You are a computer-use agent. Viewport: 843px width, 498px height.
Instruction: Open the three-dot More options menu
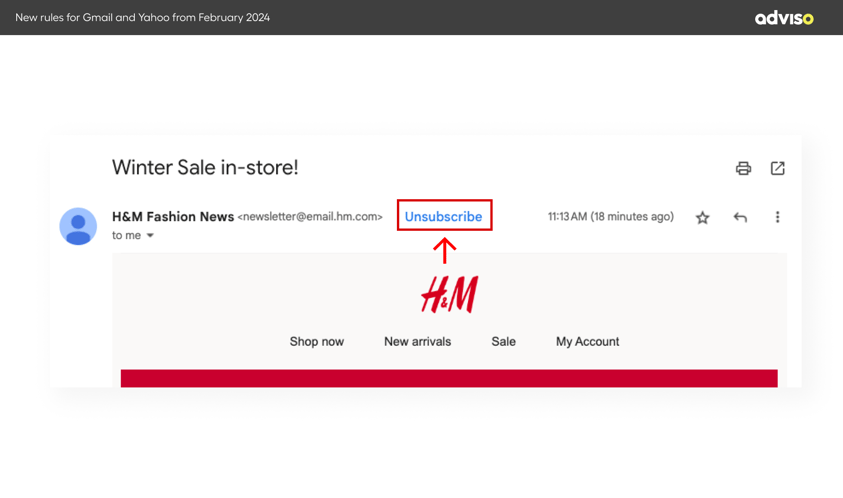coord(777,217)
